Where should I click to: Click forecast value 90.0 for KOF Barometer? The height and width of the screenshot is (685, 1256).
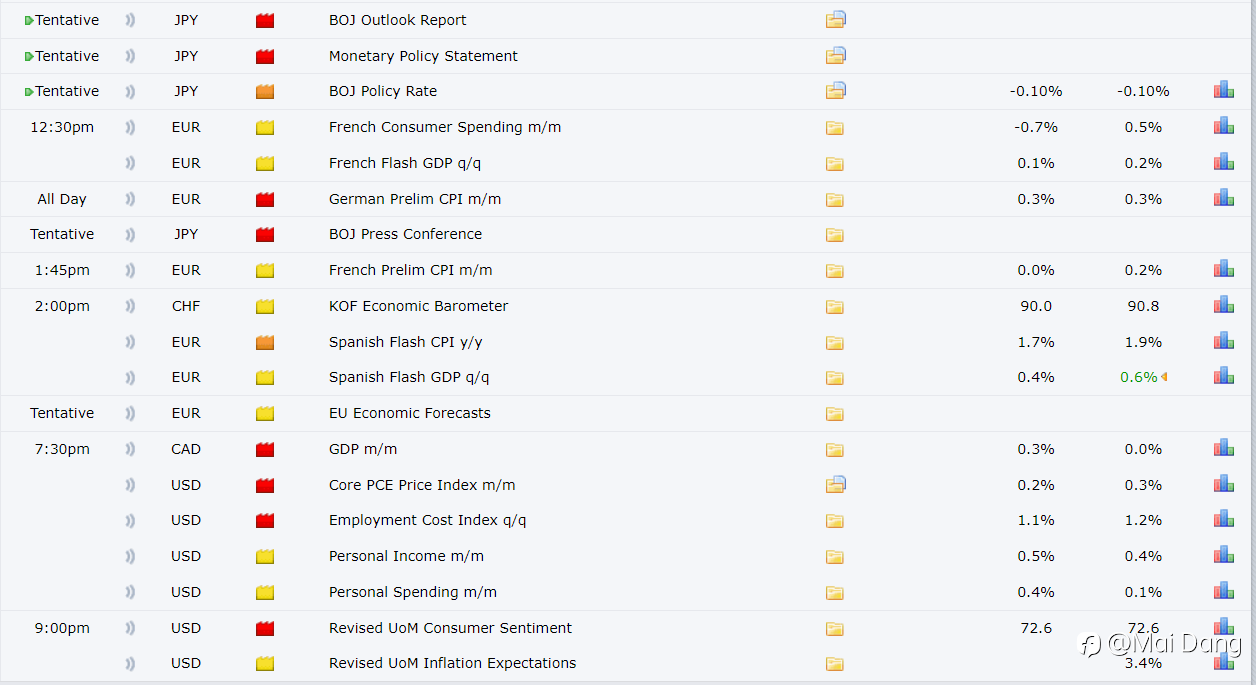(1036, 306)
